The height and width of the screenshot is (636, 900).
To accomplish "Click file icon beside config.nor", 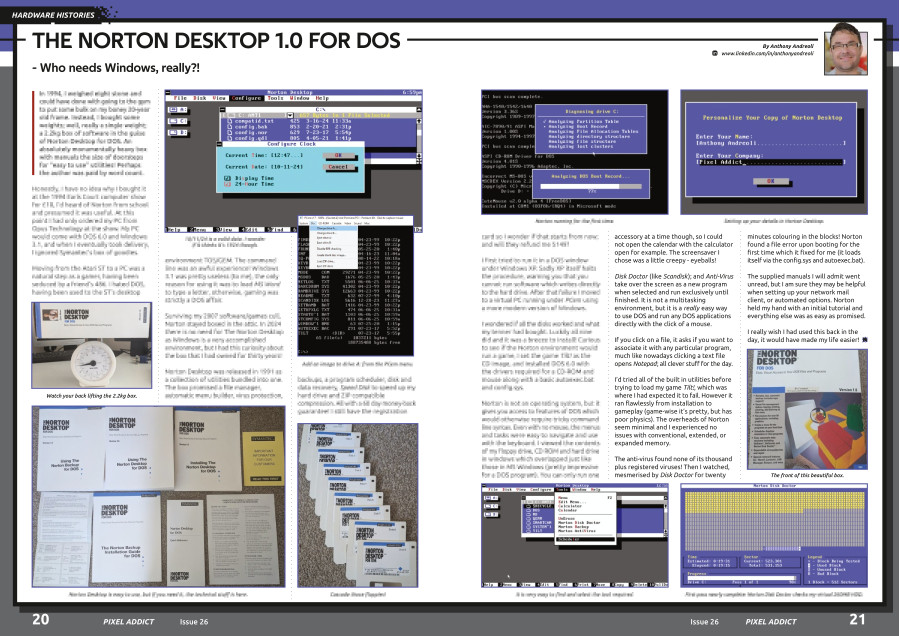I will pyautogui.click(x=230, y=133).
